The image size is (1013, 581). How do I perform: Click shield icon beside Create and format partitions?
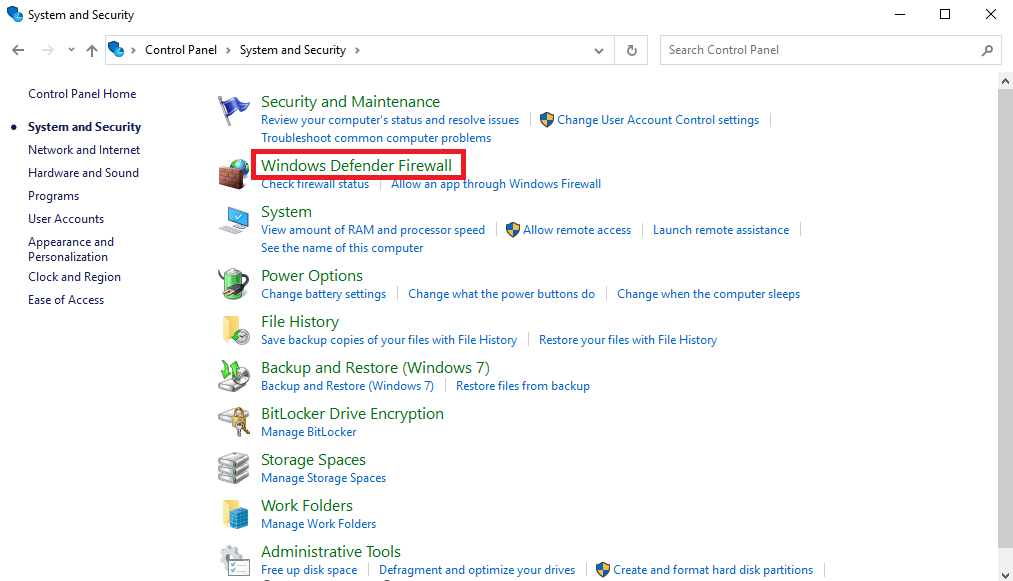point(602,569)
